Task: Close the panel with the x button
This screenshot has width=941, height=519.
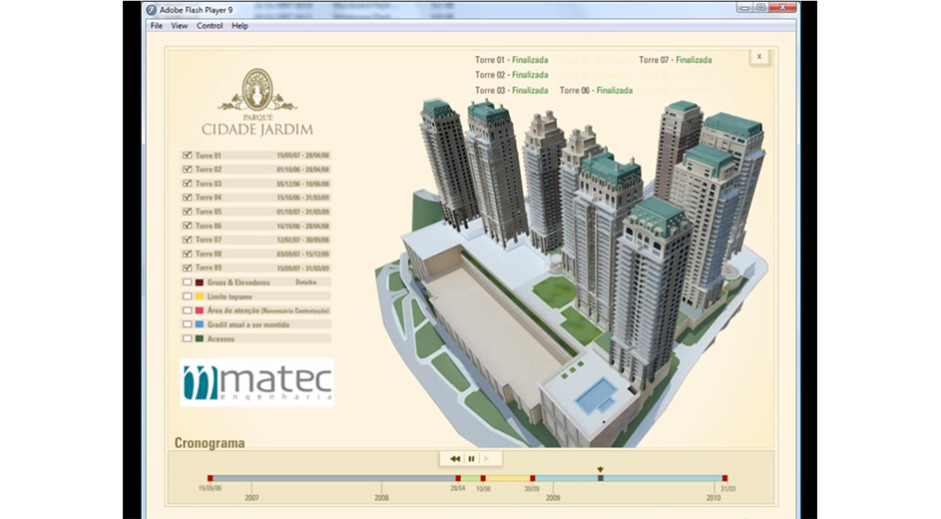Action: click(x=759, y=57)
